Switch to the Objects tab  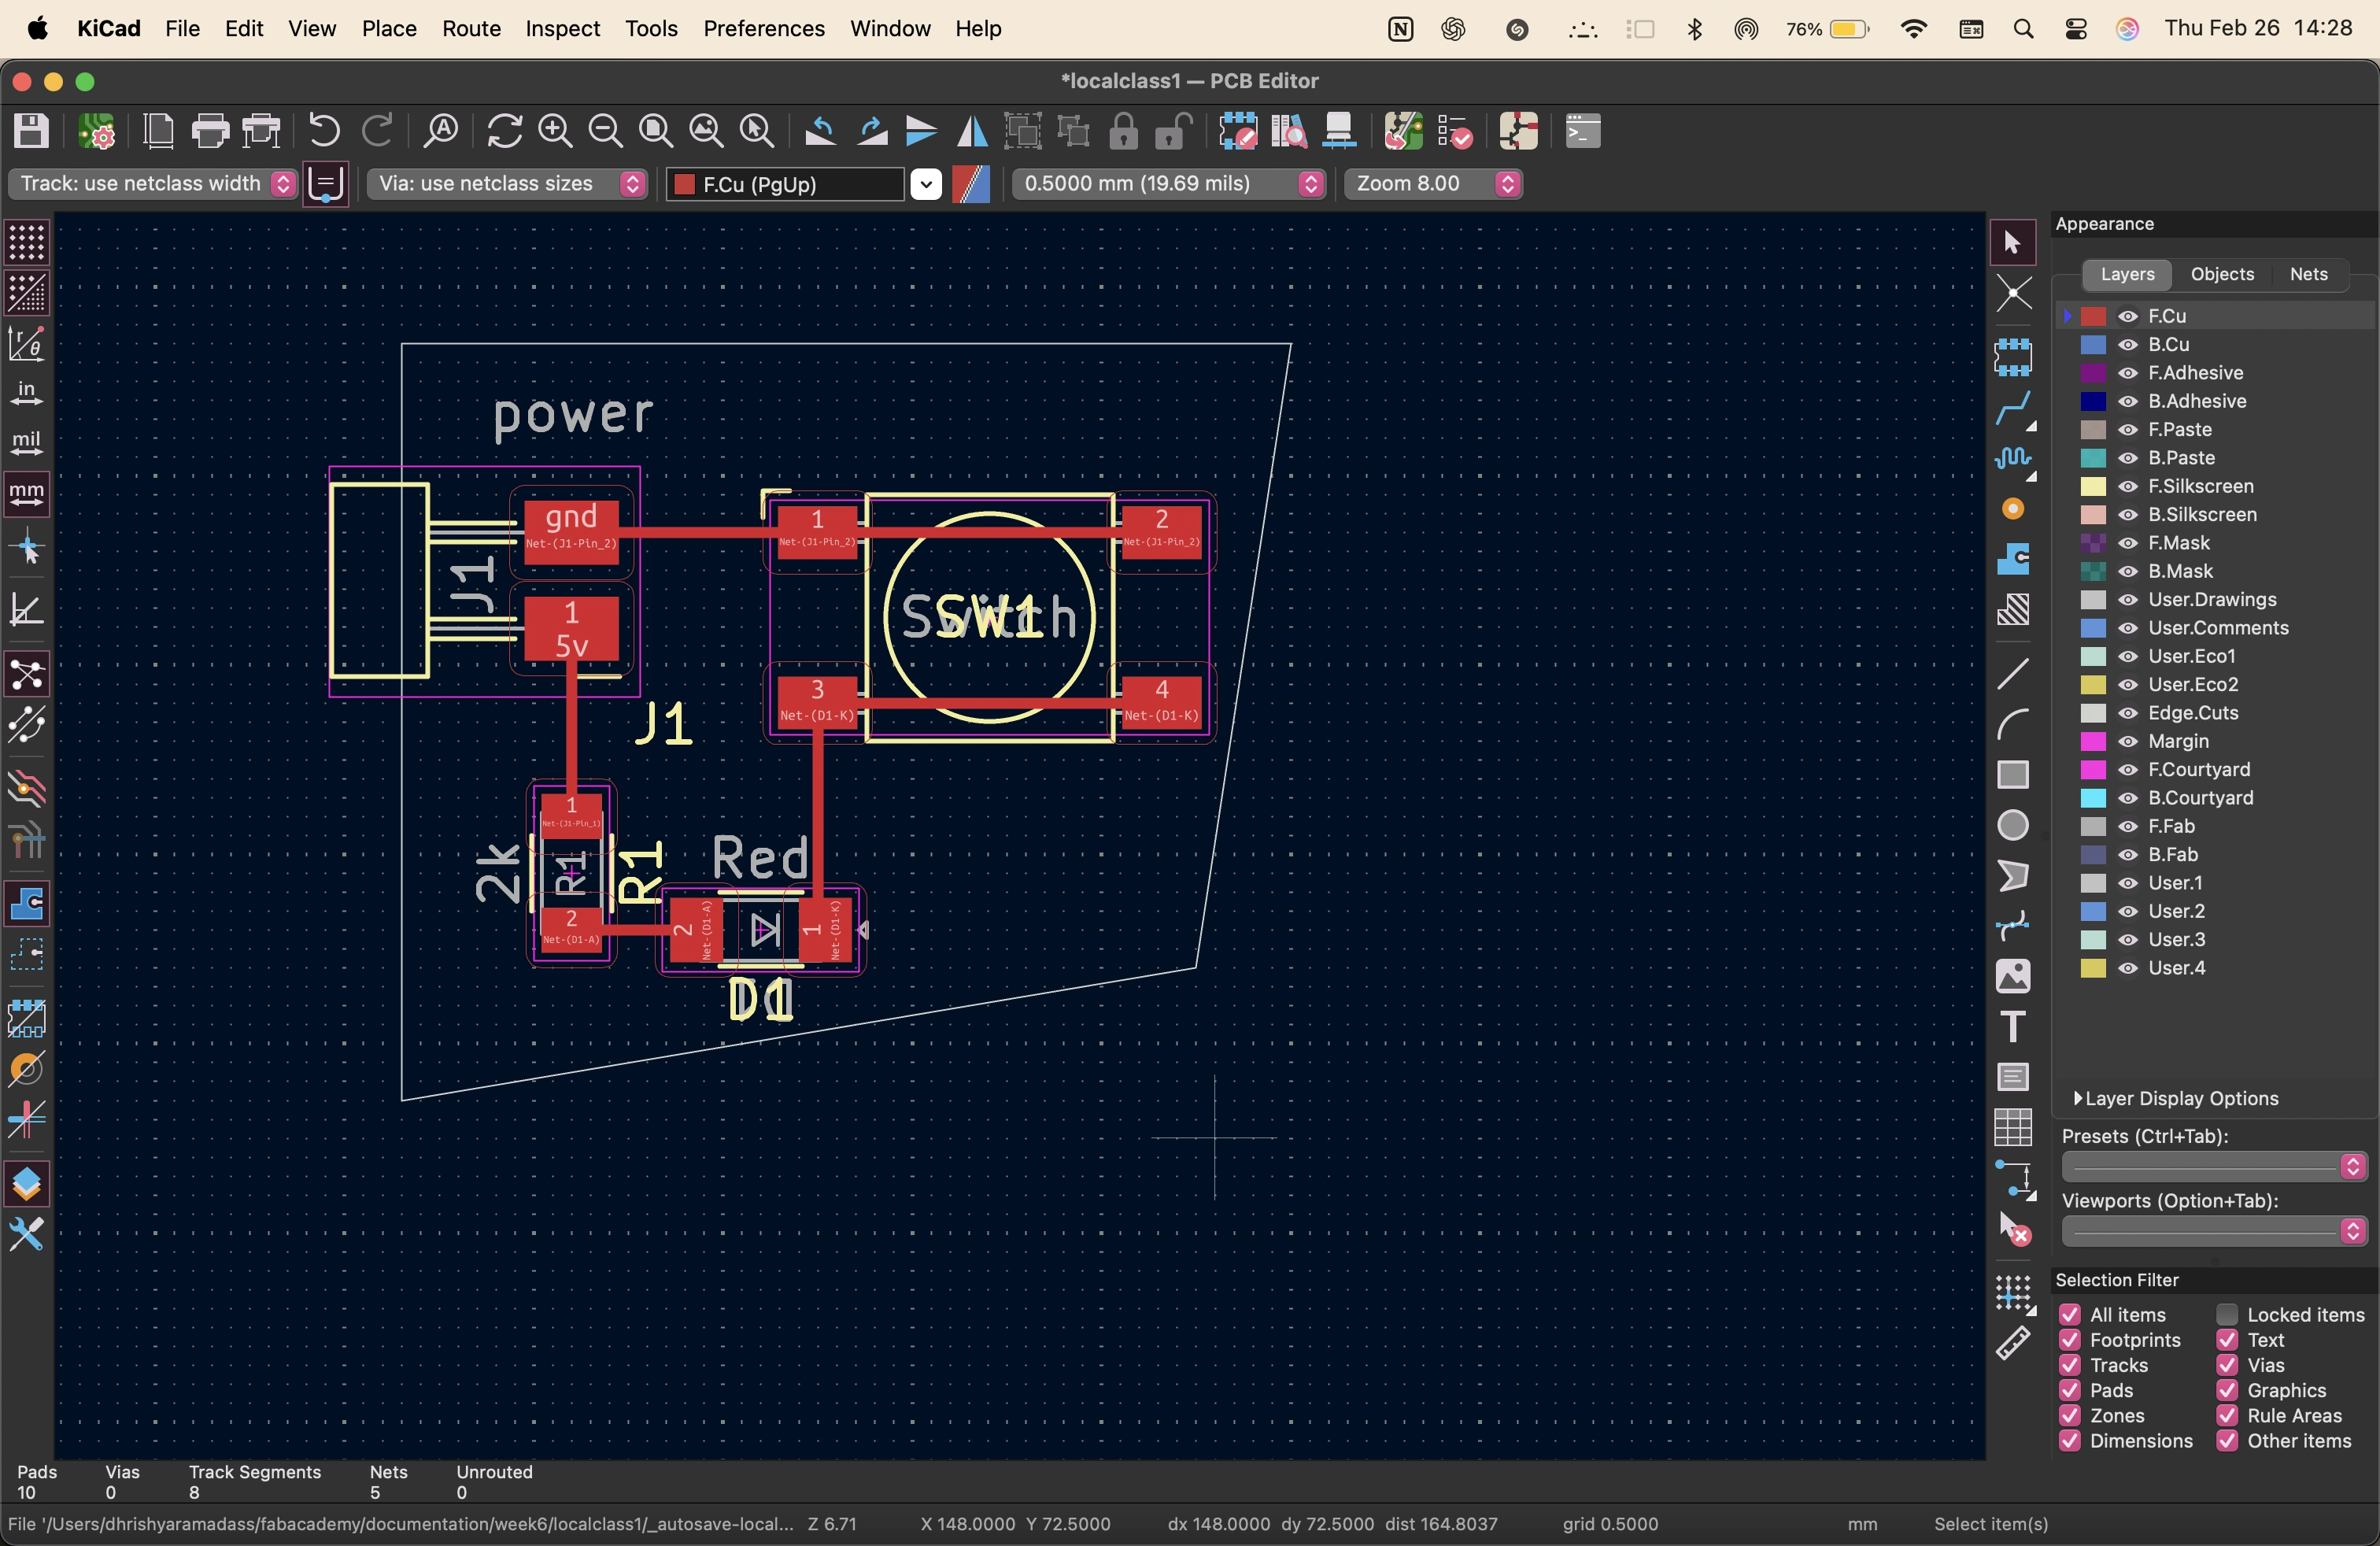(x=2221, y=274)
